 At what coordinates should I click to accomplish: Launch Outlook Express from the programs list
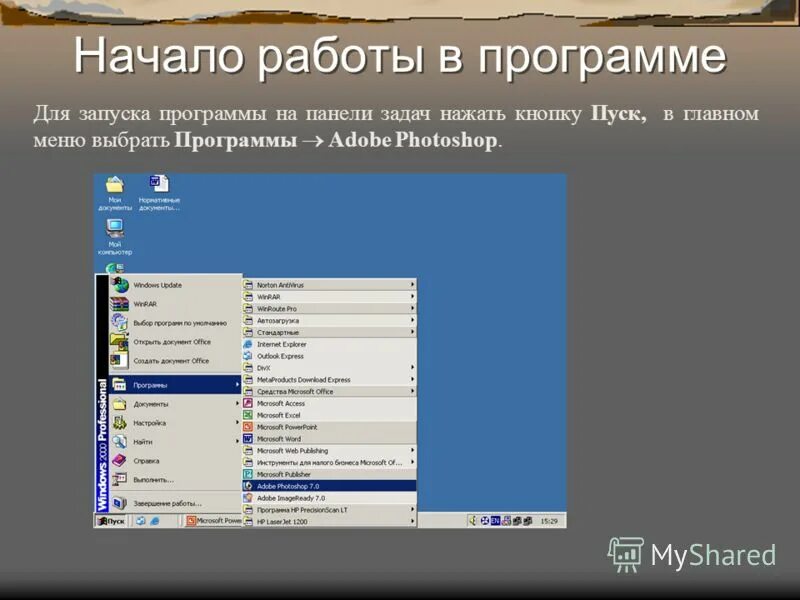point(330,356)
